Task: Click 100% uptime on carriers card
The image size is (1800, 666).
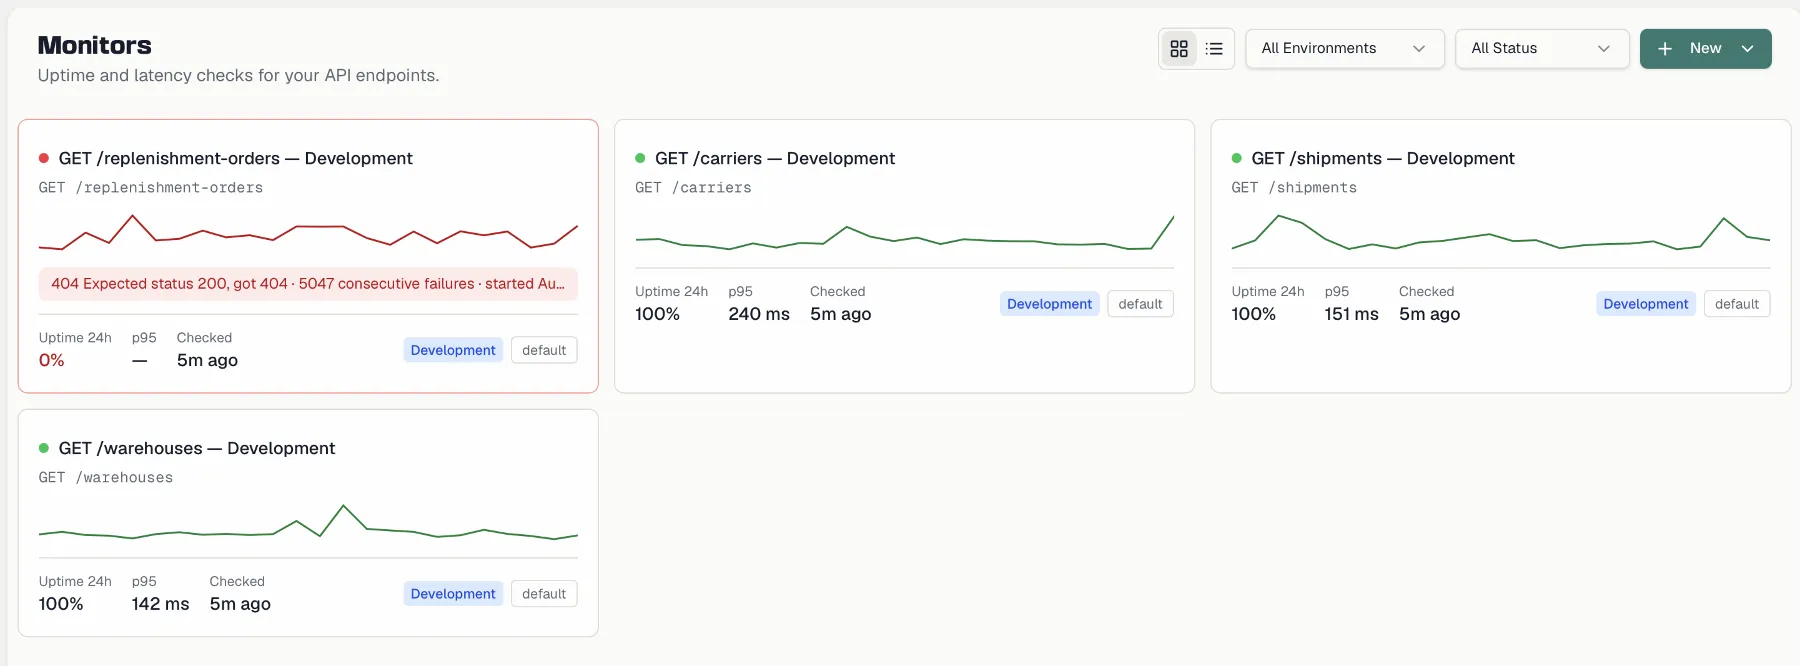Action: [x=658, y=314]
